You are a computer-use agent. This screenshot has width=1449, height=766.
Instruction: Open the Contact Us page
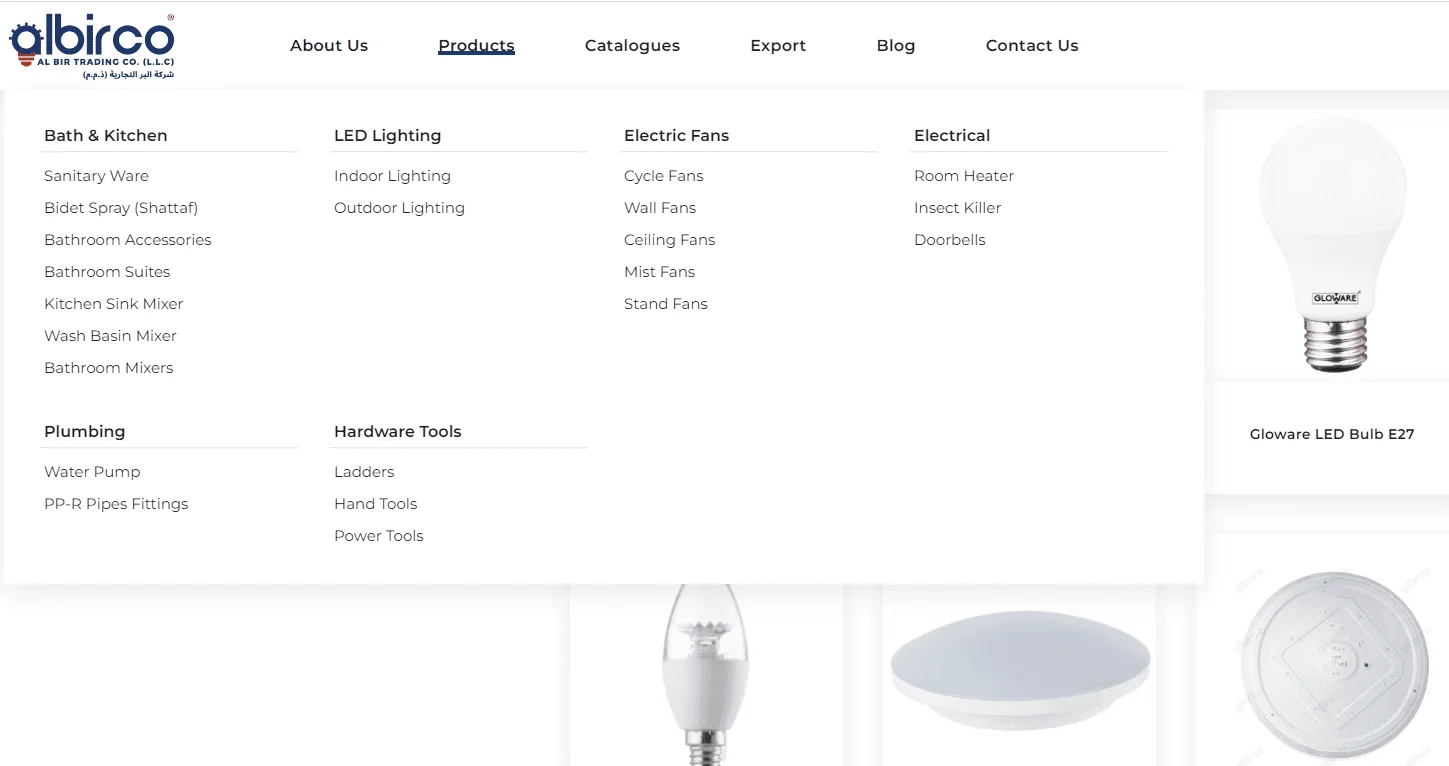pos(1032,45)
